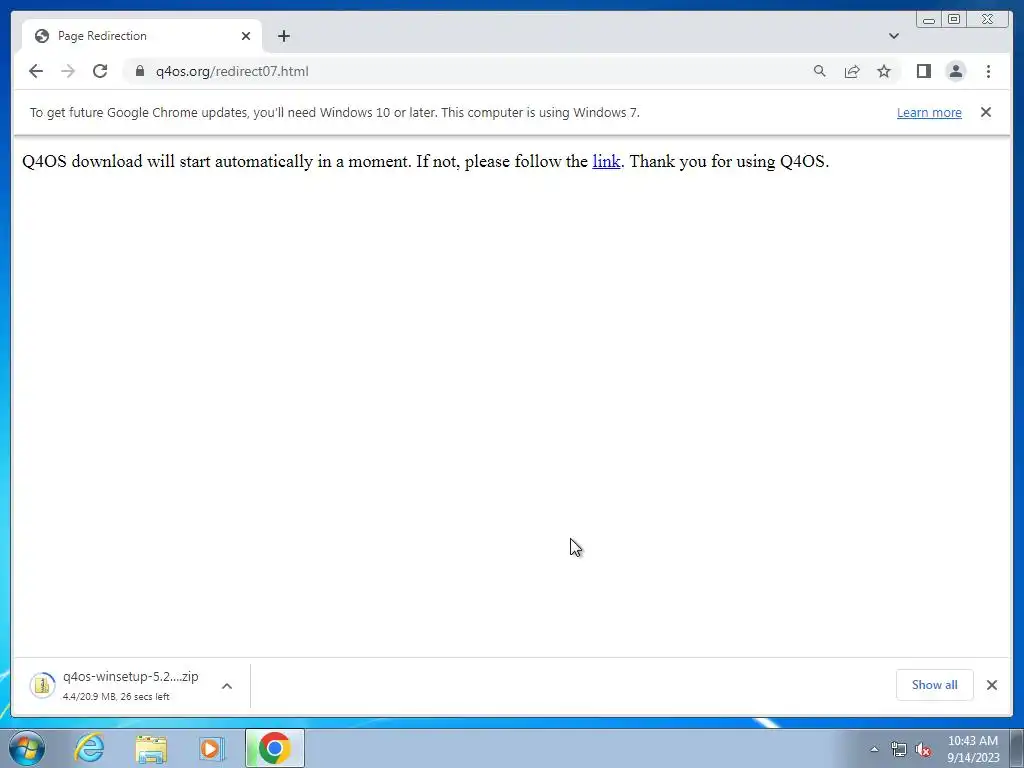The height and width of the screenshot is (768, 1024).
Task: Open the zoom magnifier icon in address bar
Action: coord(820,71)
